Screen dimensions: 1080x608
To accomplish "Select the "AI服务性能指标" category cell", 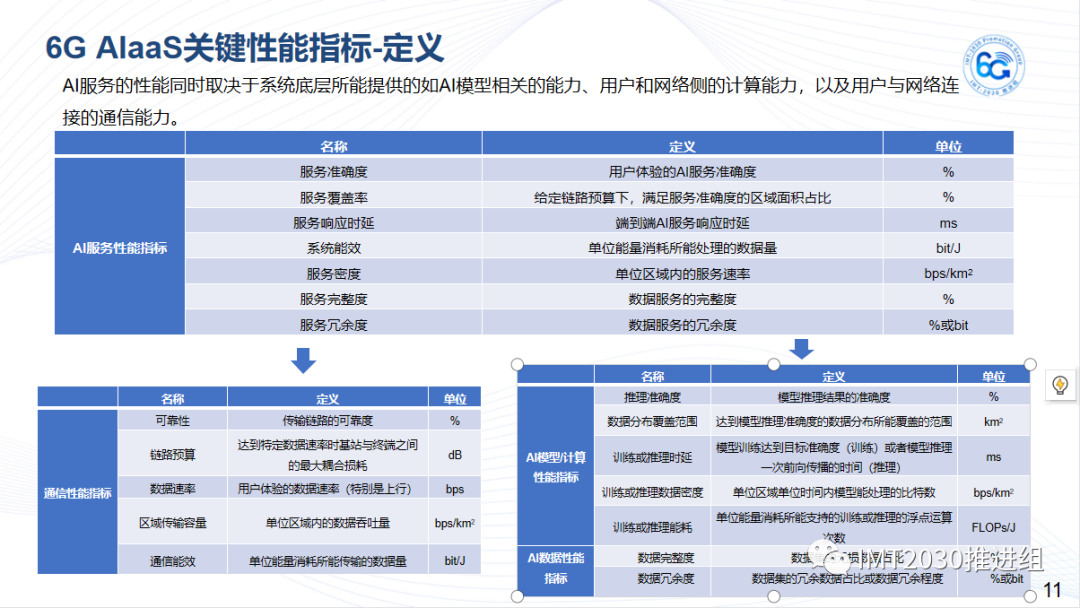I will click(120, 247).
